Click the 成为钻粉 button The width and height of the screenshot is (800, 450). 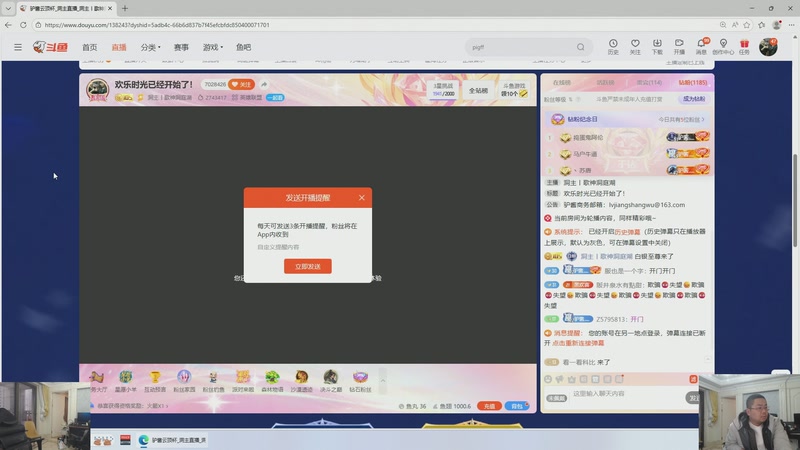point(694,99)
